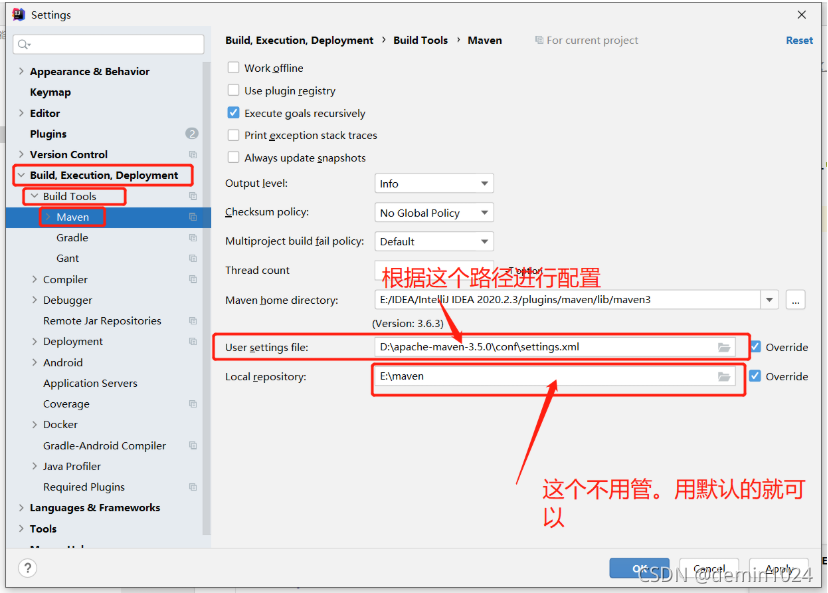This screenshot has width=828, height=593.
Task: Open the Checksum policy dropdown
Action: pyautogui.click(x=434, y=213)
